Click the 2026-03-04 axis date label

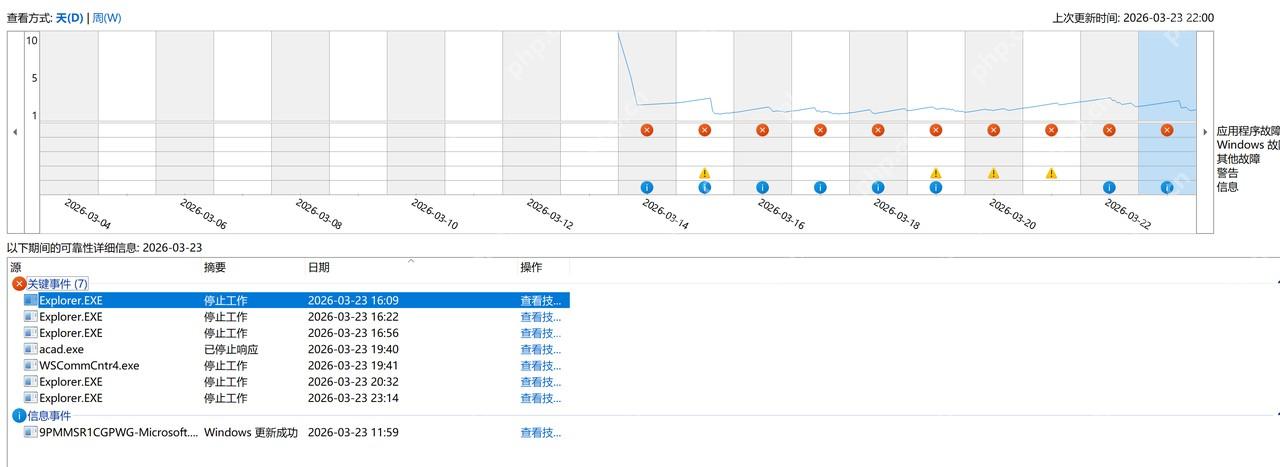88,214
